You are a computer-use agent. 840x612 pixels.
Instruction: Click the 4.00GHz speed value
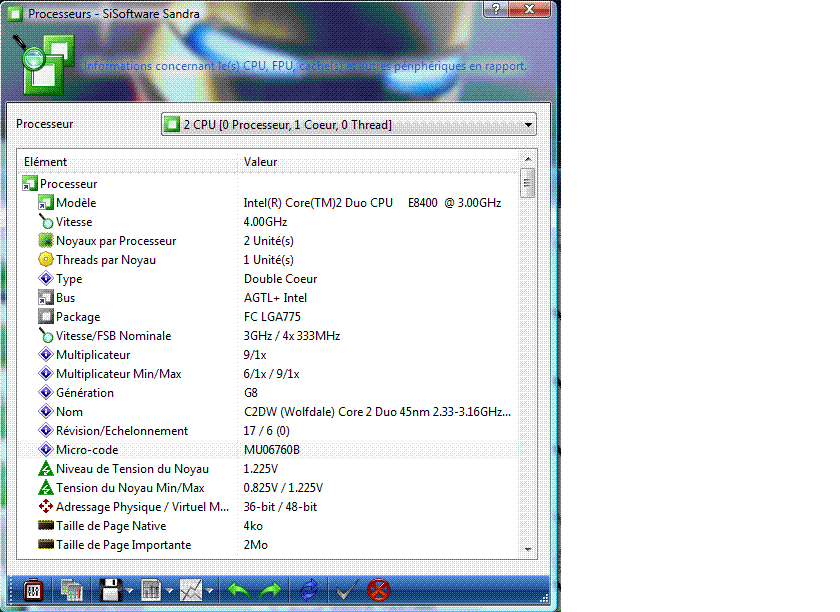coord(265,222)
